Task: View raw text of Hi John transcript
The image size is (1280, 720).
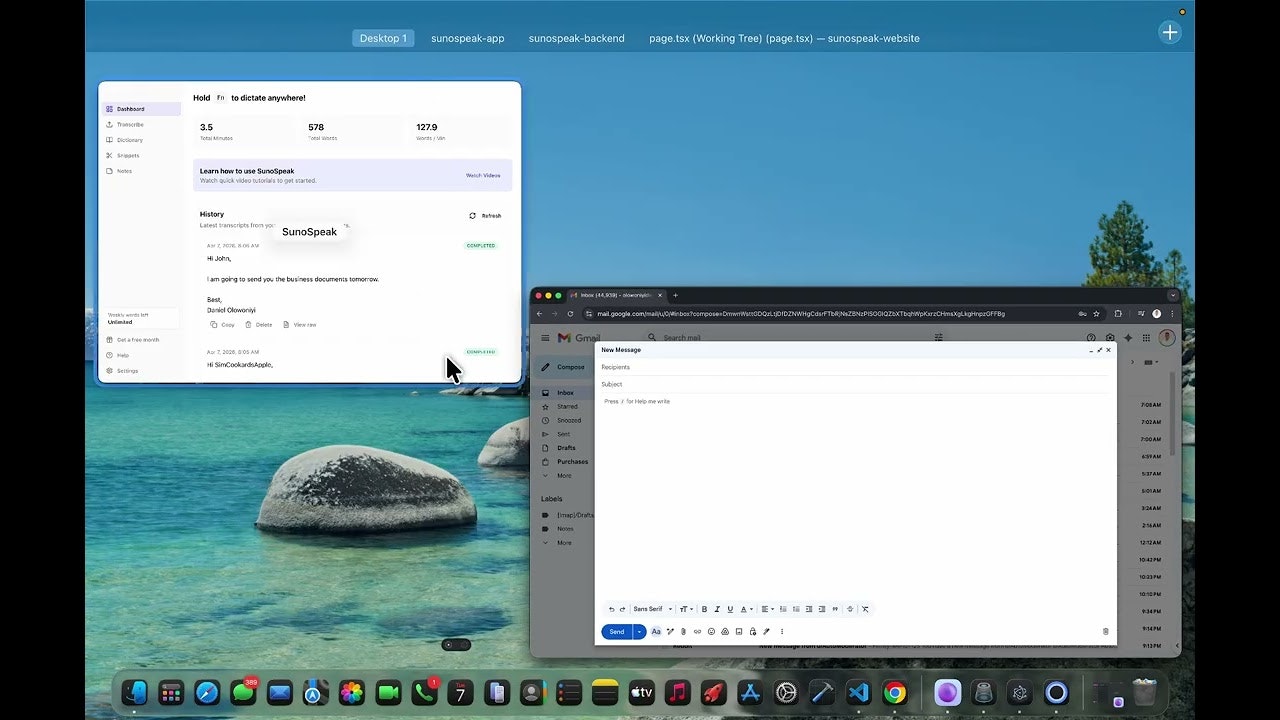Action: pyautogui.click(x=299, y=325)
